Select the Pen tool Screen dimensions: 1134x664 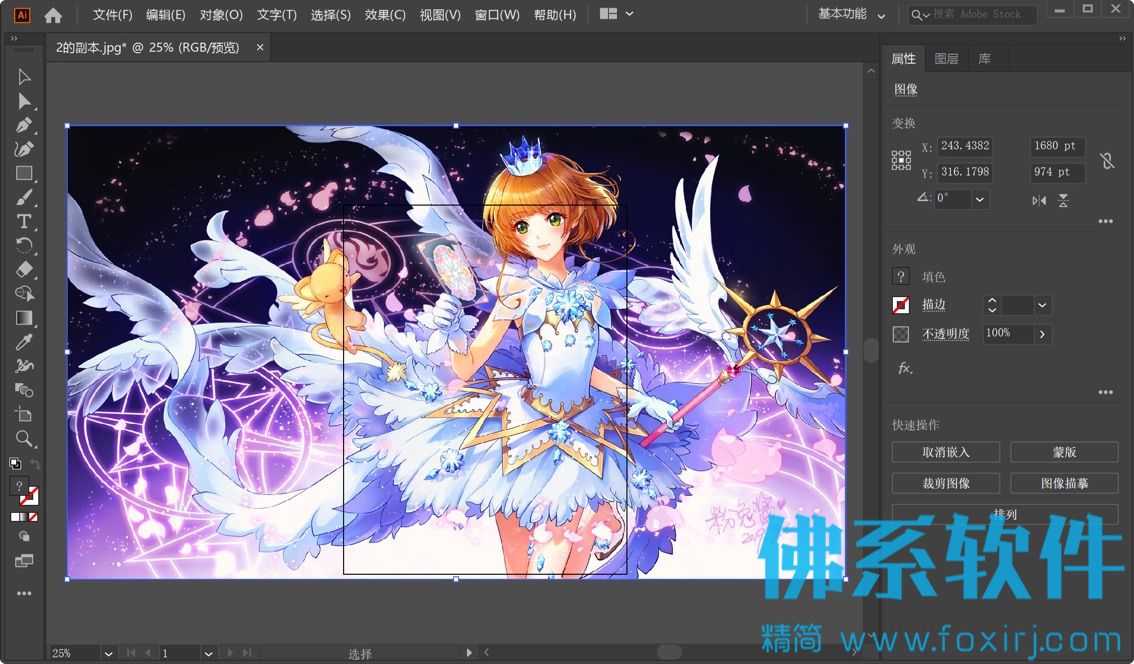pyautogui.click(x=24, y=125)
